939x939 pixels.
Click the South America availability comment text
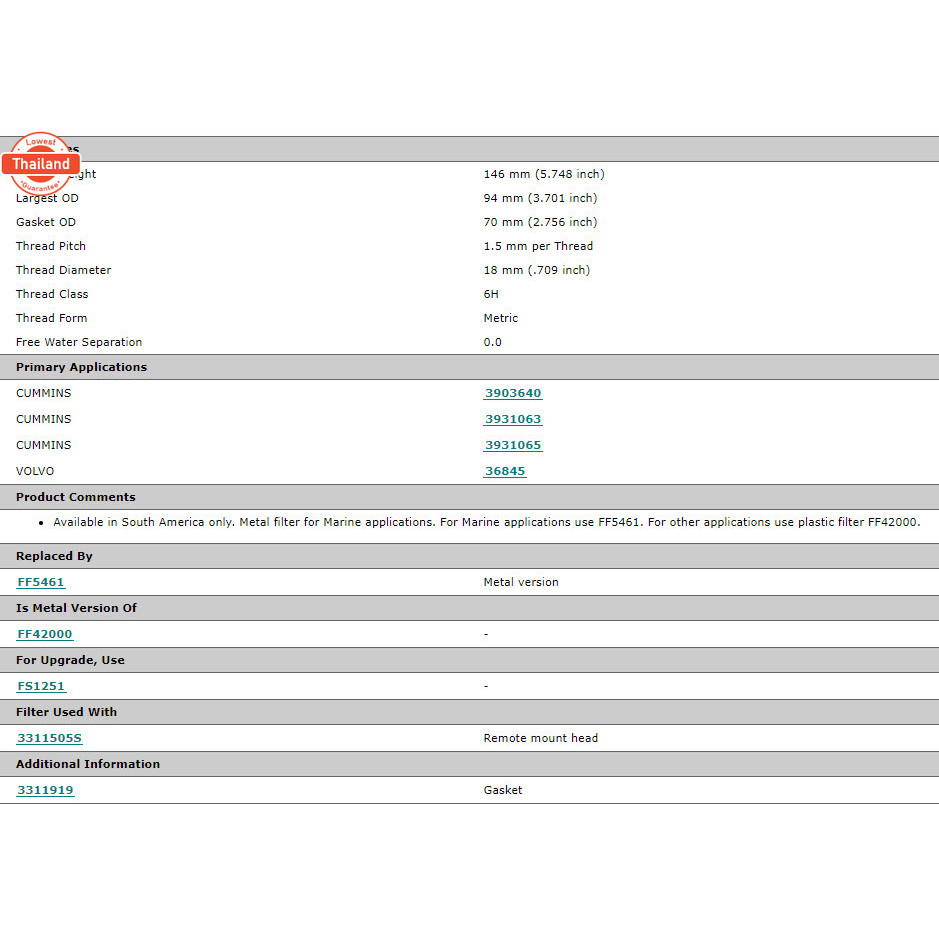486,522
